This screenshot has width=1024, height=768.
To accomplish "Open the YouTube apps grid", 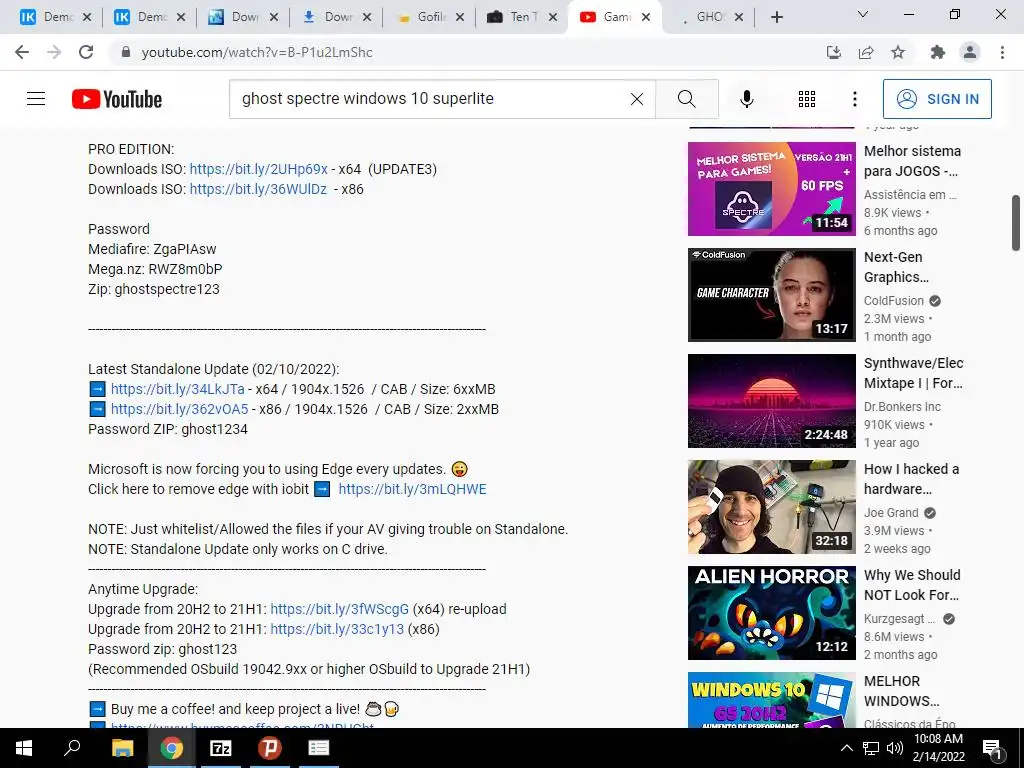I will pos(807,99).
